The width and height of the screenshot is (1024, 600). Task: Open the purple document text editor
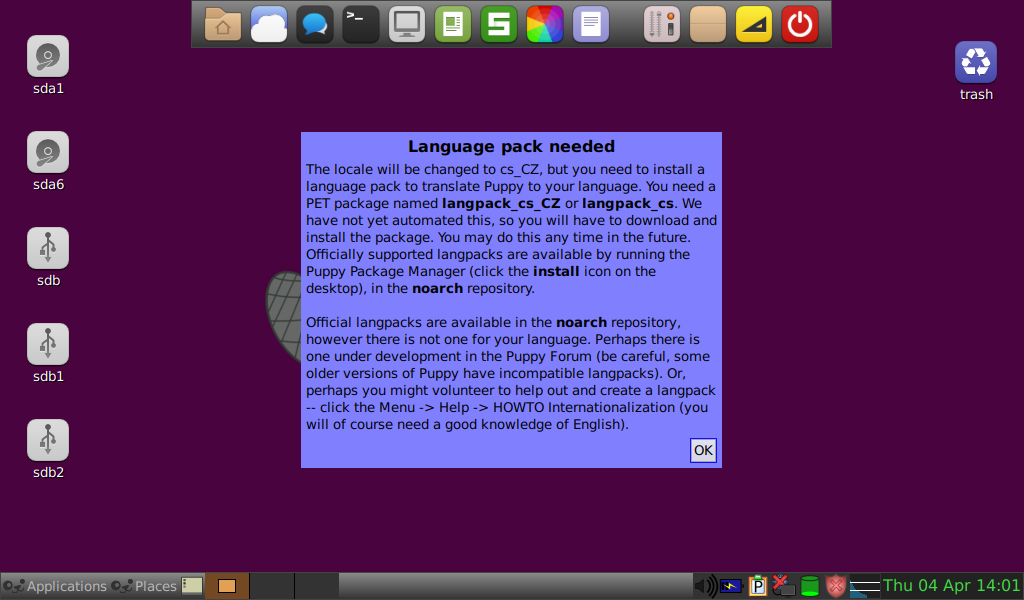(590, 23)
